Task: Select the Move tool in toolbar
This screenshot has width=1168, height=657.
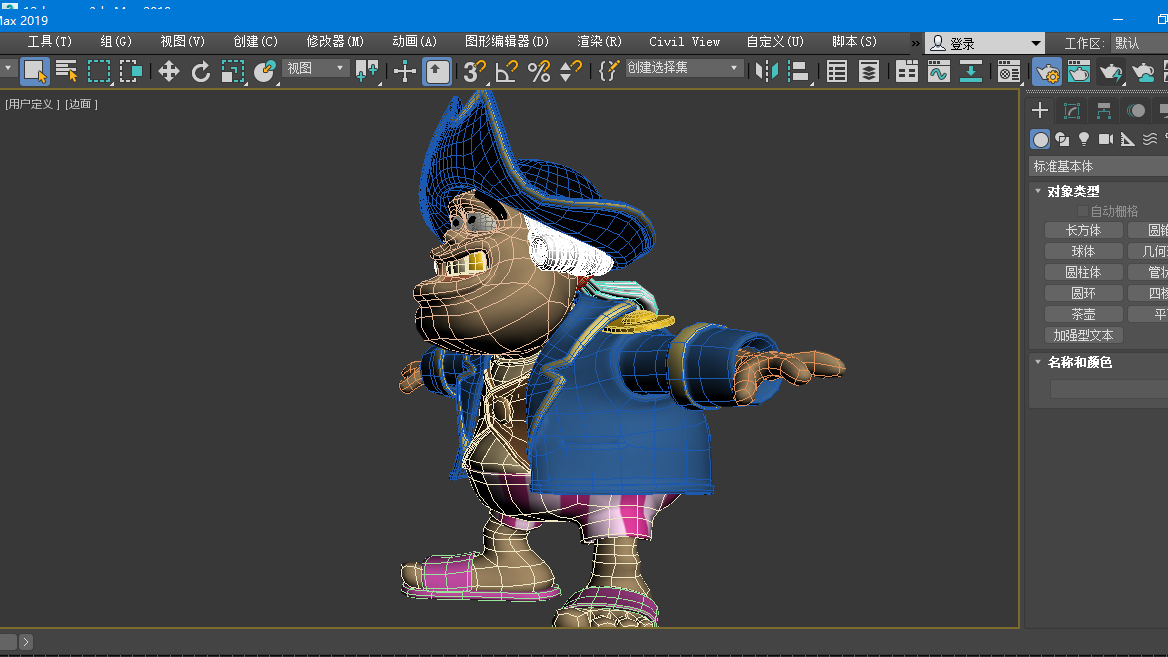Action: click(x=169, y=71)
